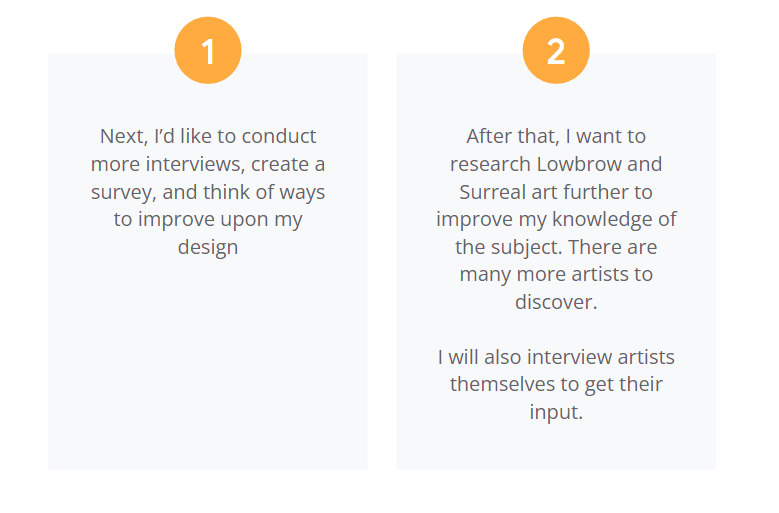Select the second step card background
This screenshot has width=779, height=513.
click(556, 262)
